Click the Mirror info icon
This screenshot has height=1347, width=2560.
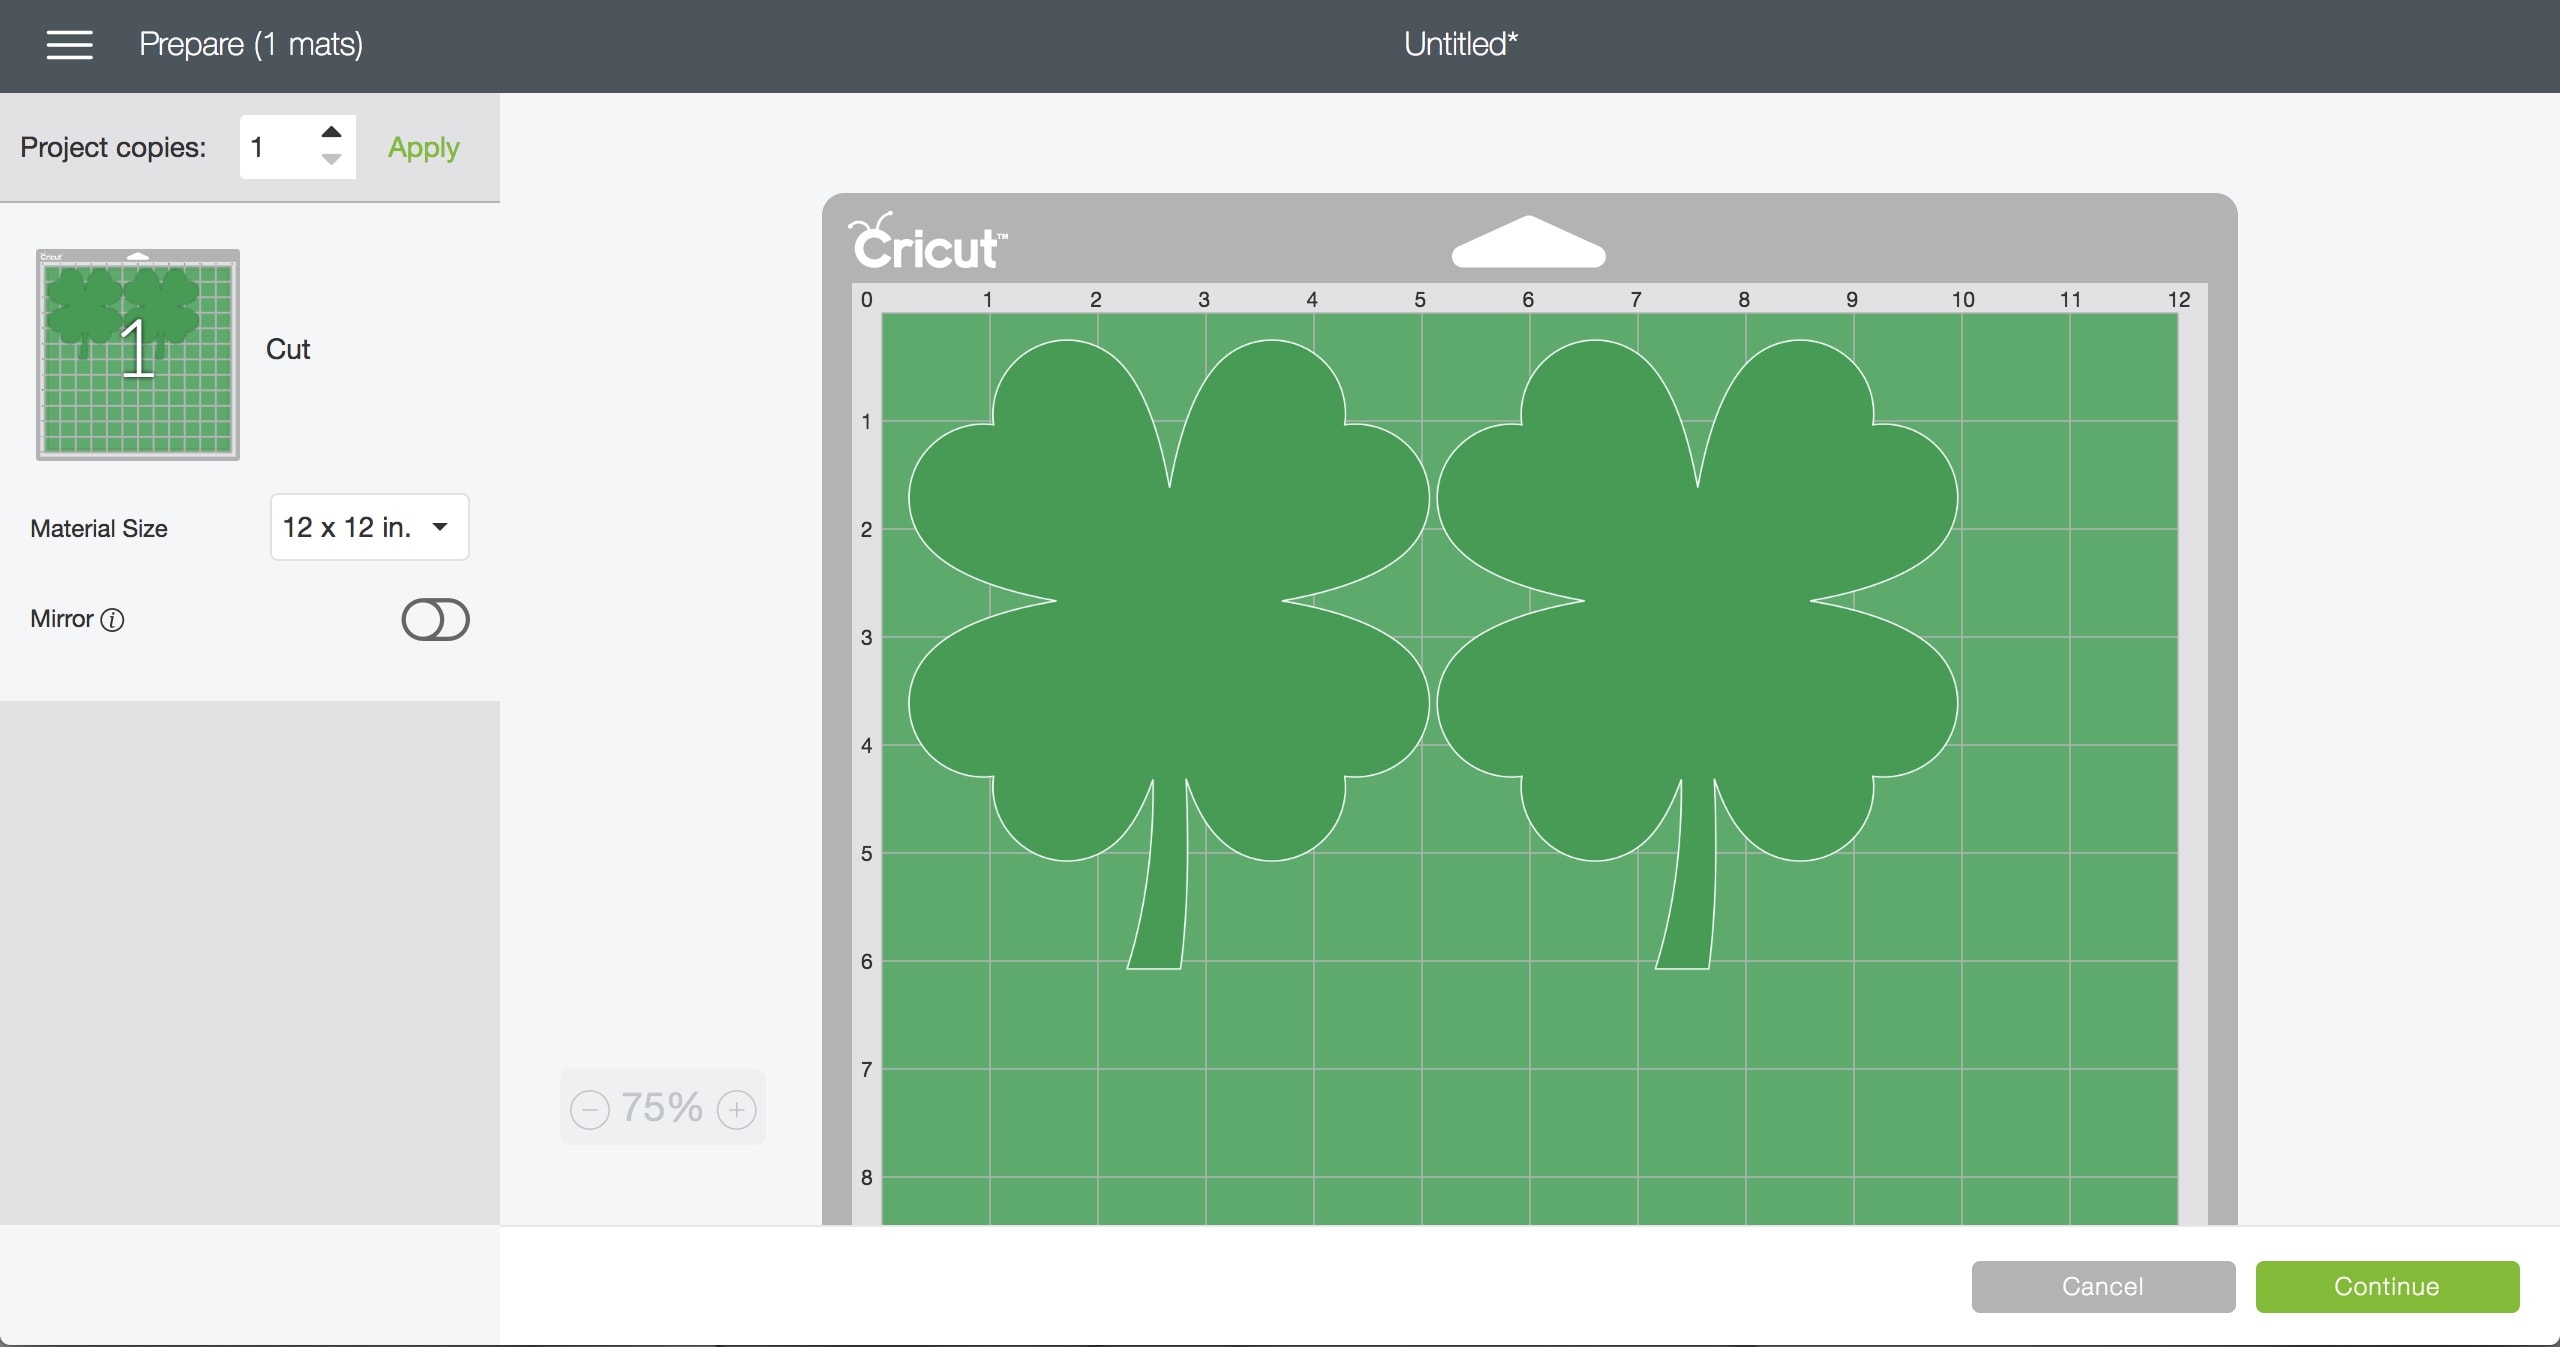113,620
